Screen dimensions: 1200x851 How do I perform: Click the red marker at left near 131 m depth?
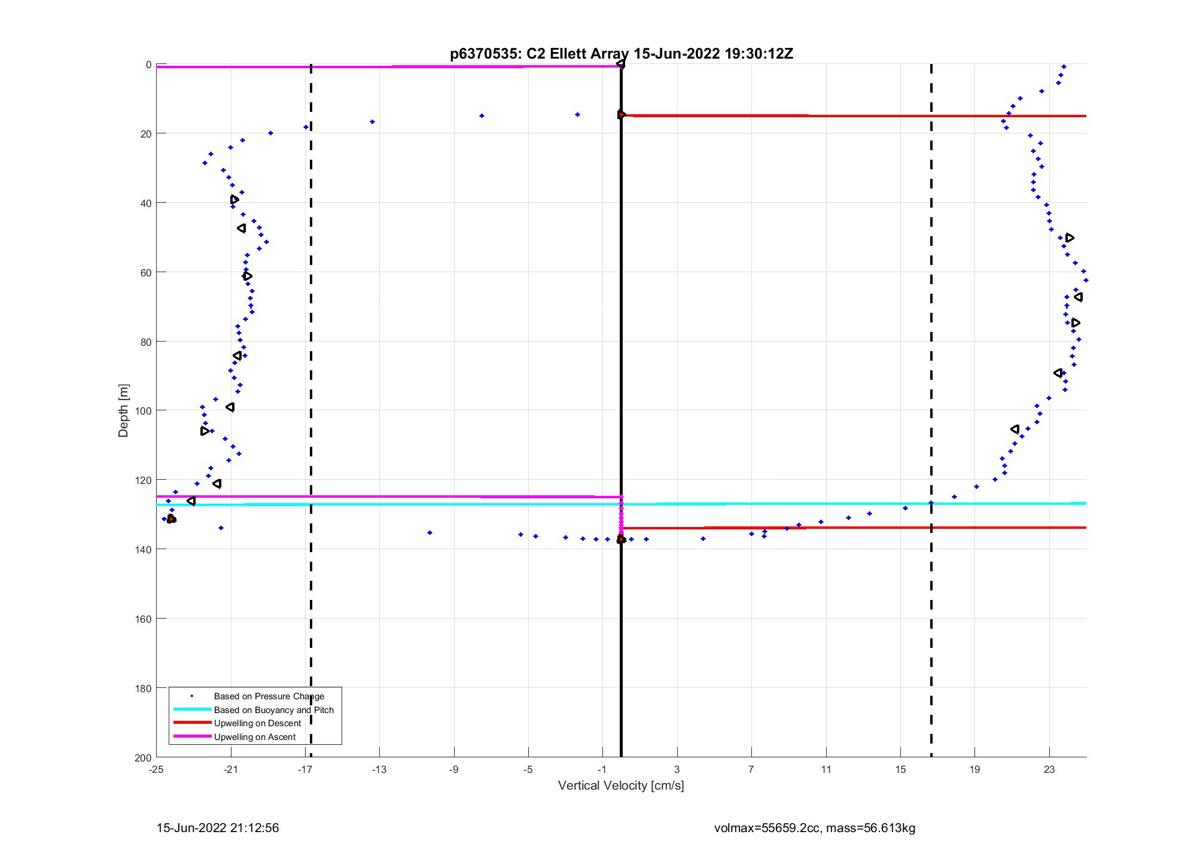(x=171, y=519)
